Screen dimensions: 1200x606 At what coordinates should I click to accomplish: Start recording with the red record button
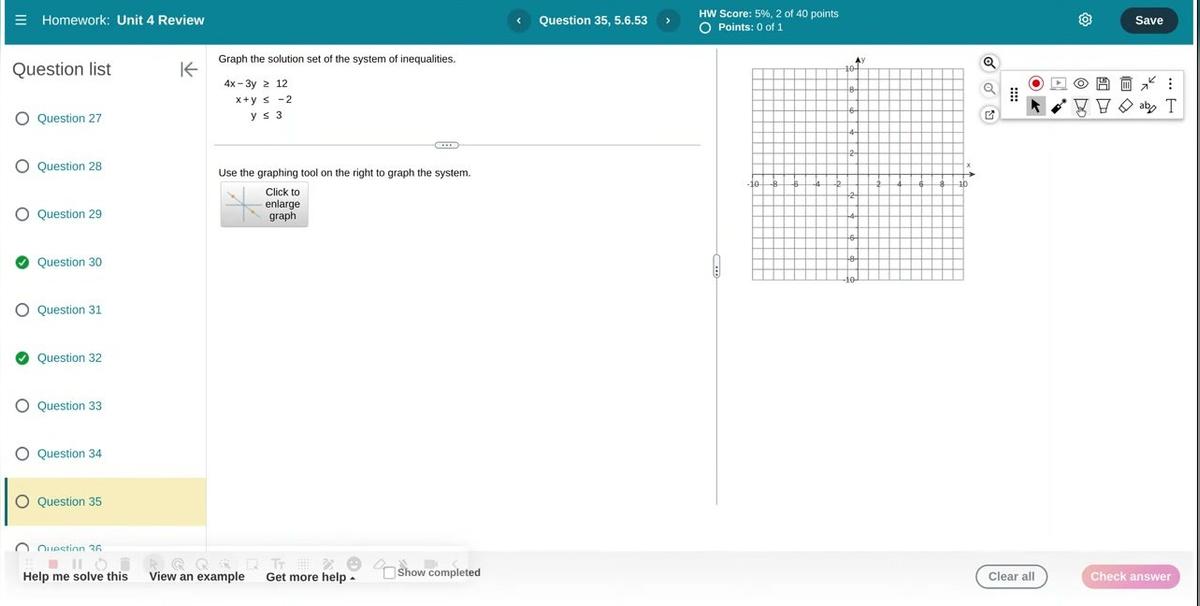pyautogui.click(x=1036, y=83)
